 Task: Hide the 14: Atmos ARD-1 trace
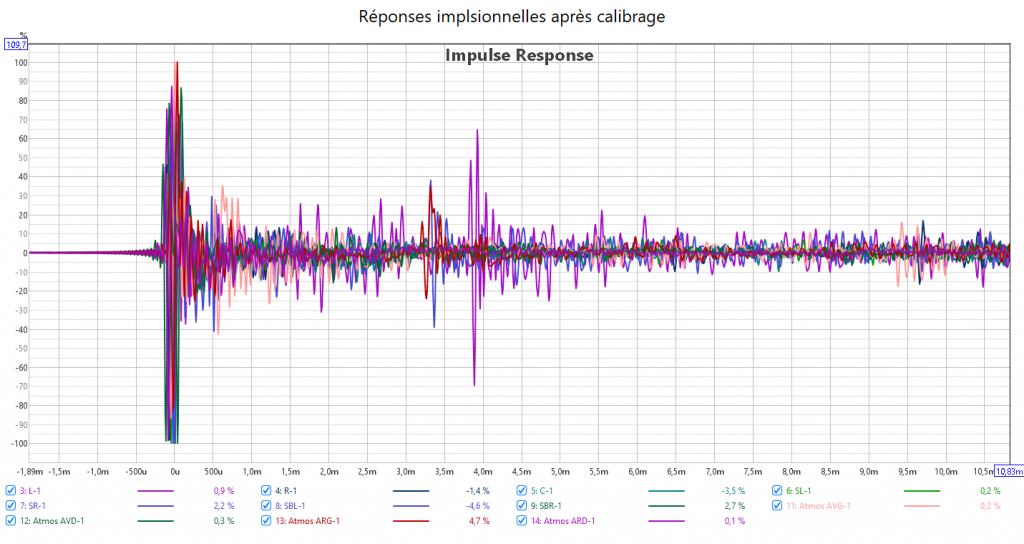(523, 521)
